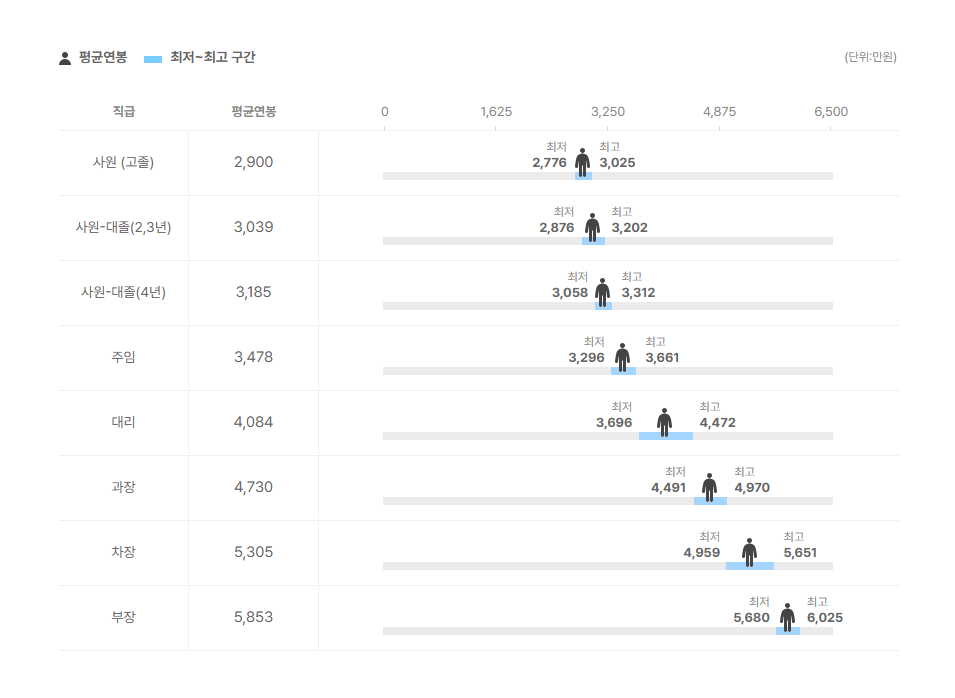Click the blue salary range bar for 차장
Viewport: 955px width, 698px height.
click(750, 566)
